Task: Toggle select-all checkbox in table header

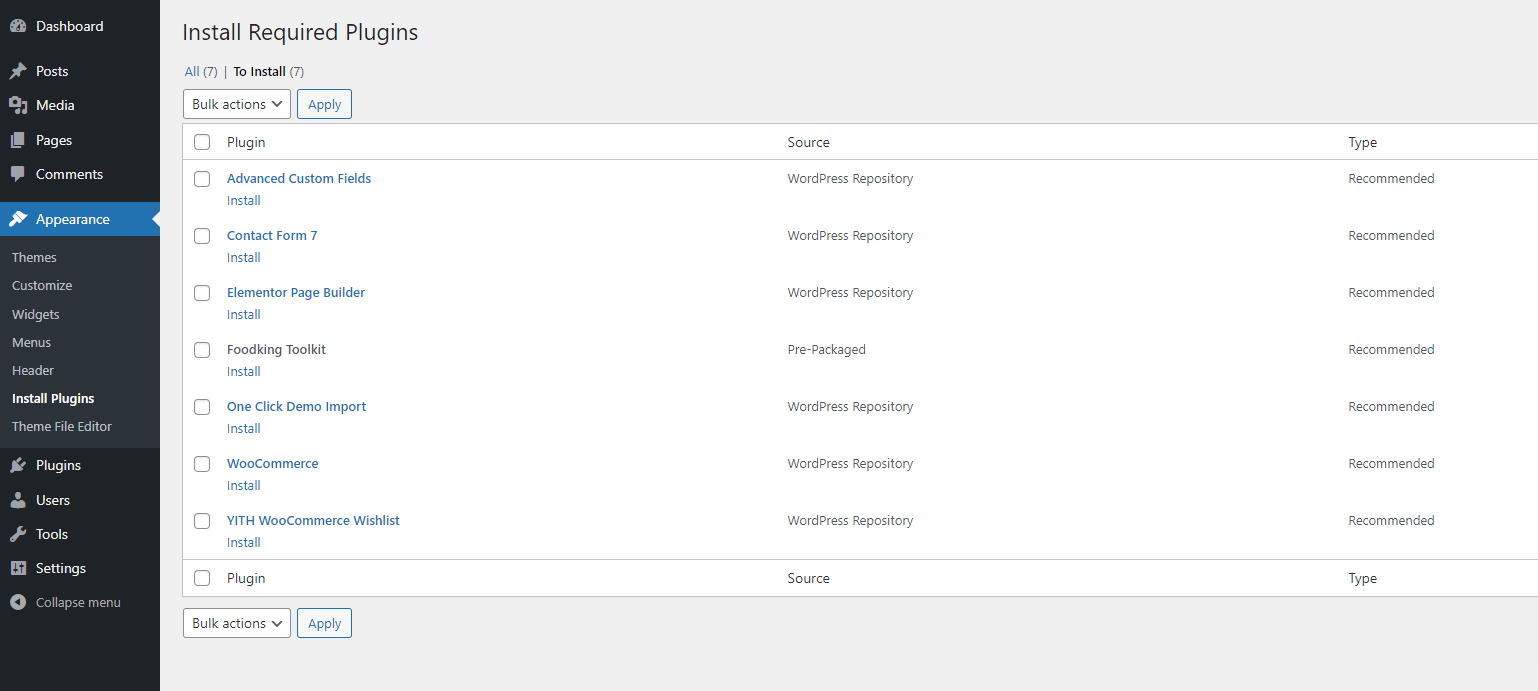Action: click(x=202, y=142)
